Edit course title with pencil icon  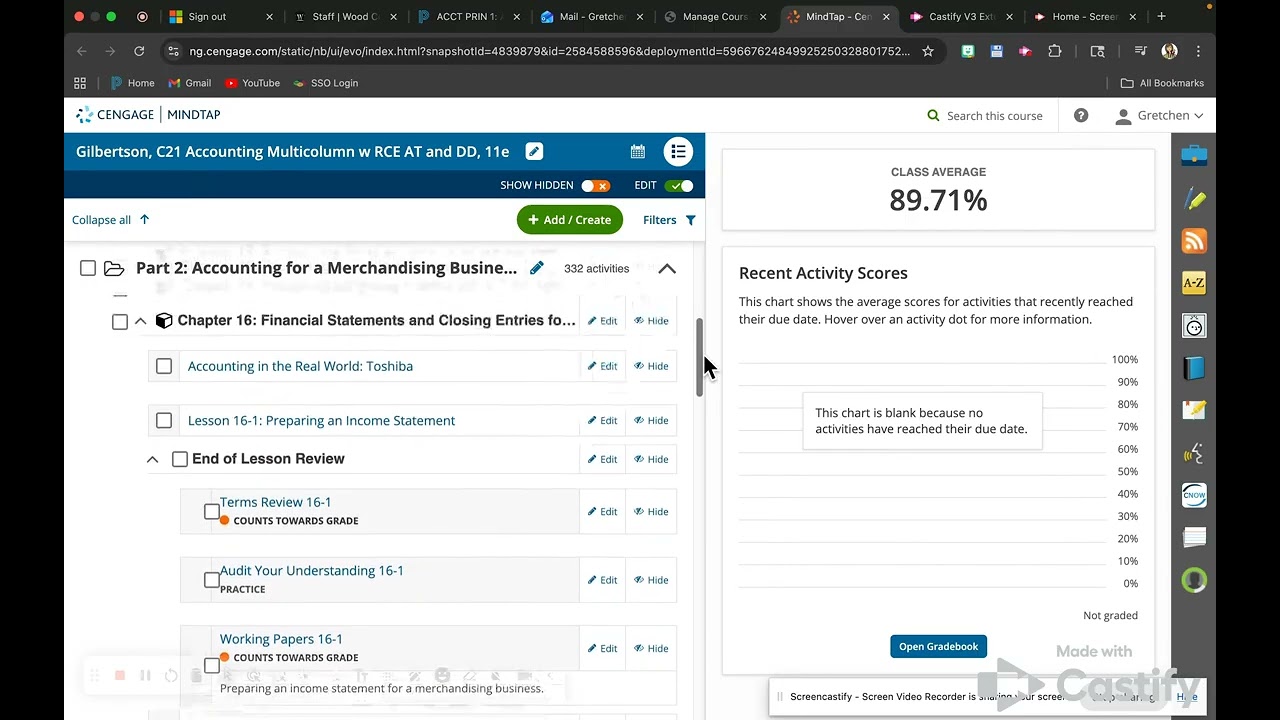click(x=534, y=152)
